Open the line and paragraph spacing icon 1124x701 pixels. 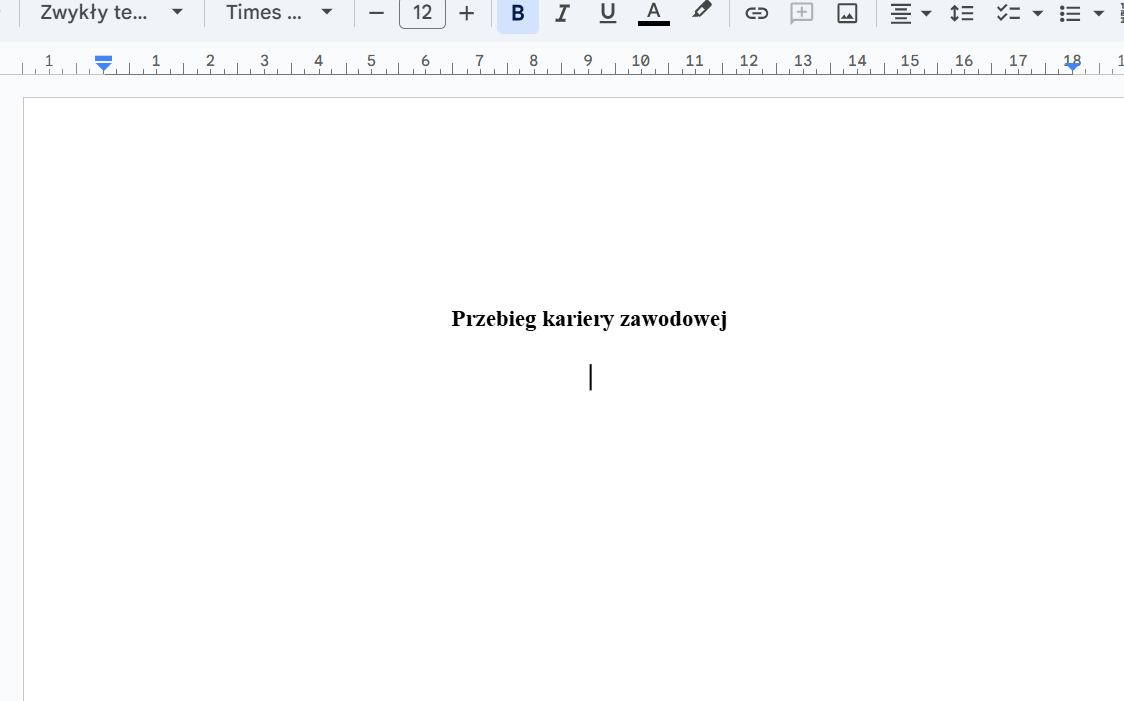pos(961,14)
